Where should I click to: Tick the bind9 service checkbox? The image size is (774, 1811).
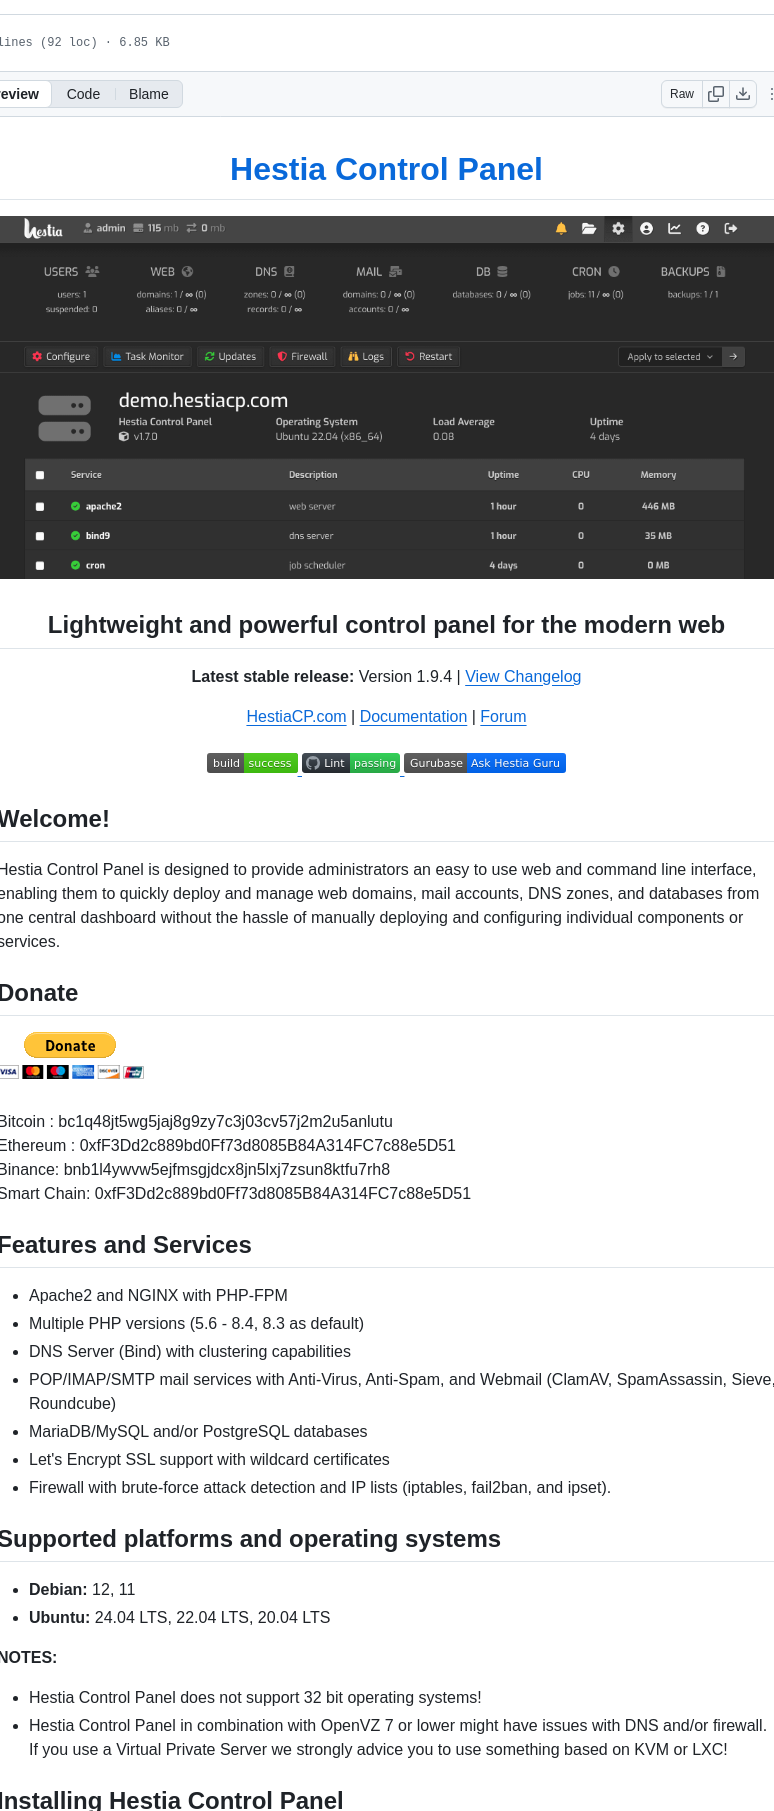tap(40, 536)
